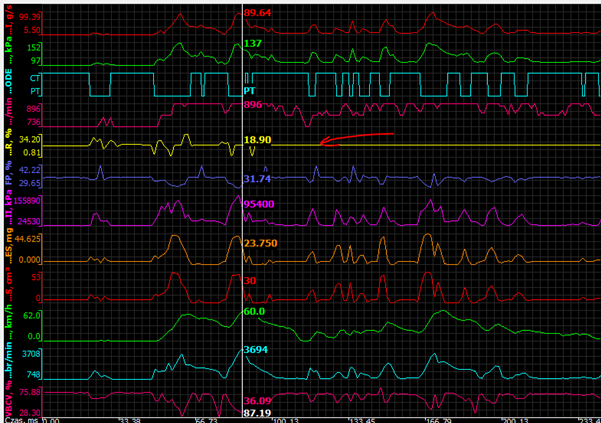The width and height of the screenshot is (601, 423).
Task: Select the cyan PT cursor state label
Action: coord(250,90)
